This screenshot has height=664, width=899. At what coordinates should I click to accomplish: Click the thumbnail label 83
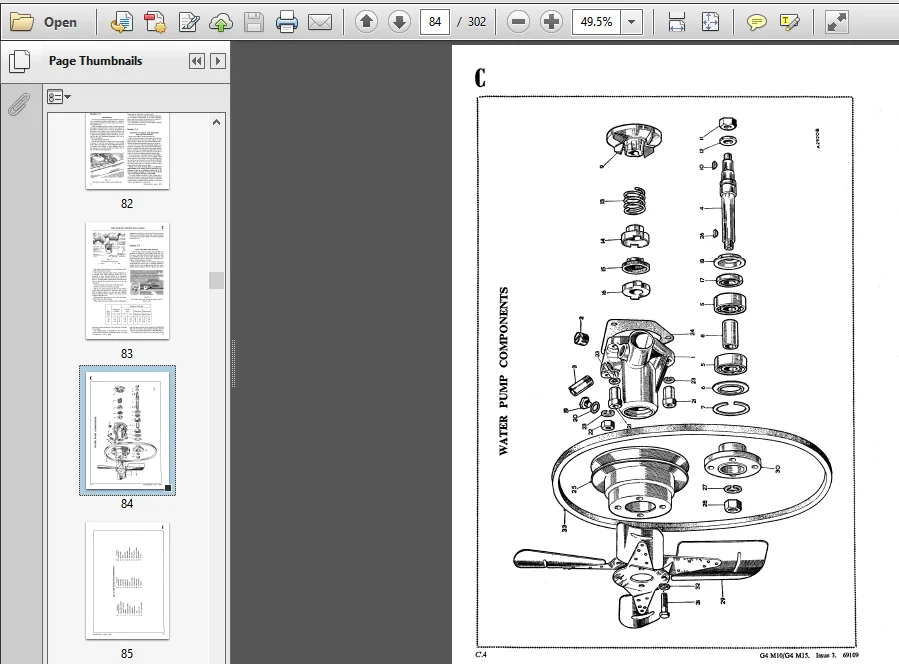(127, 354)
